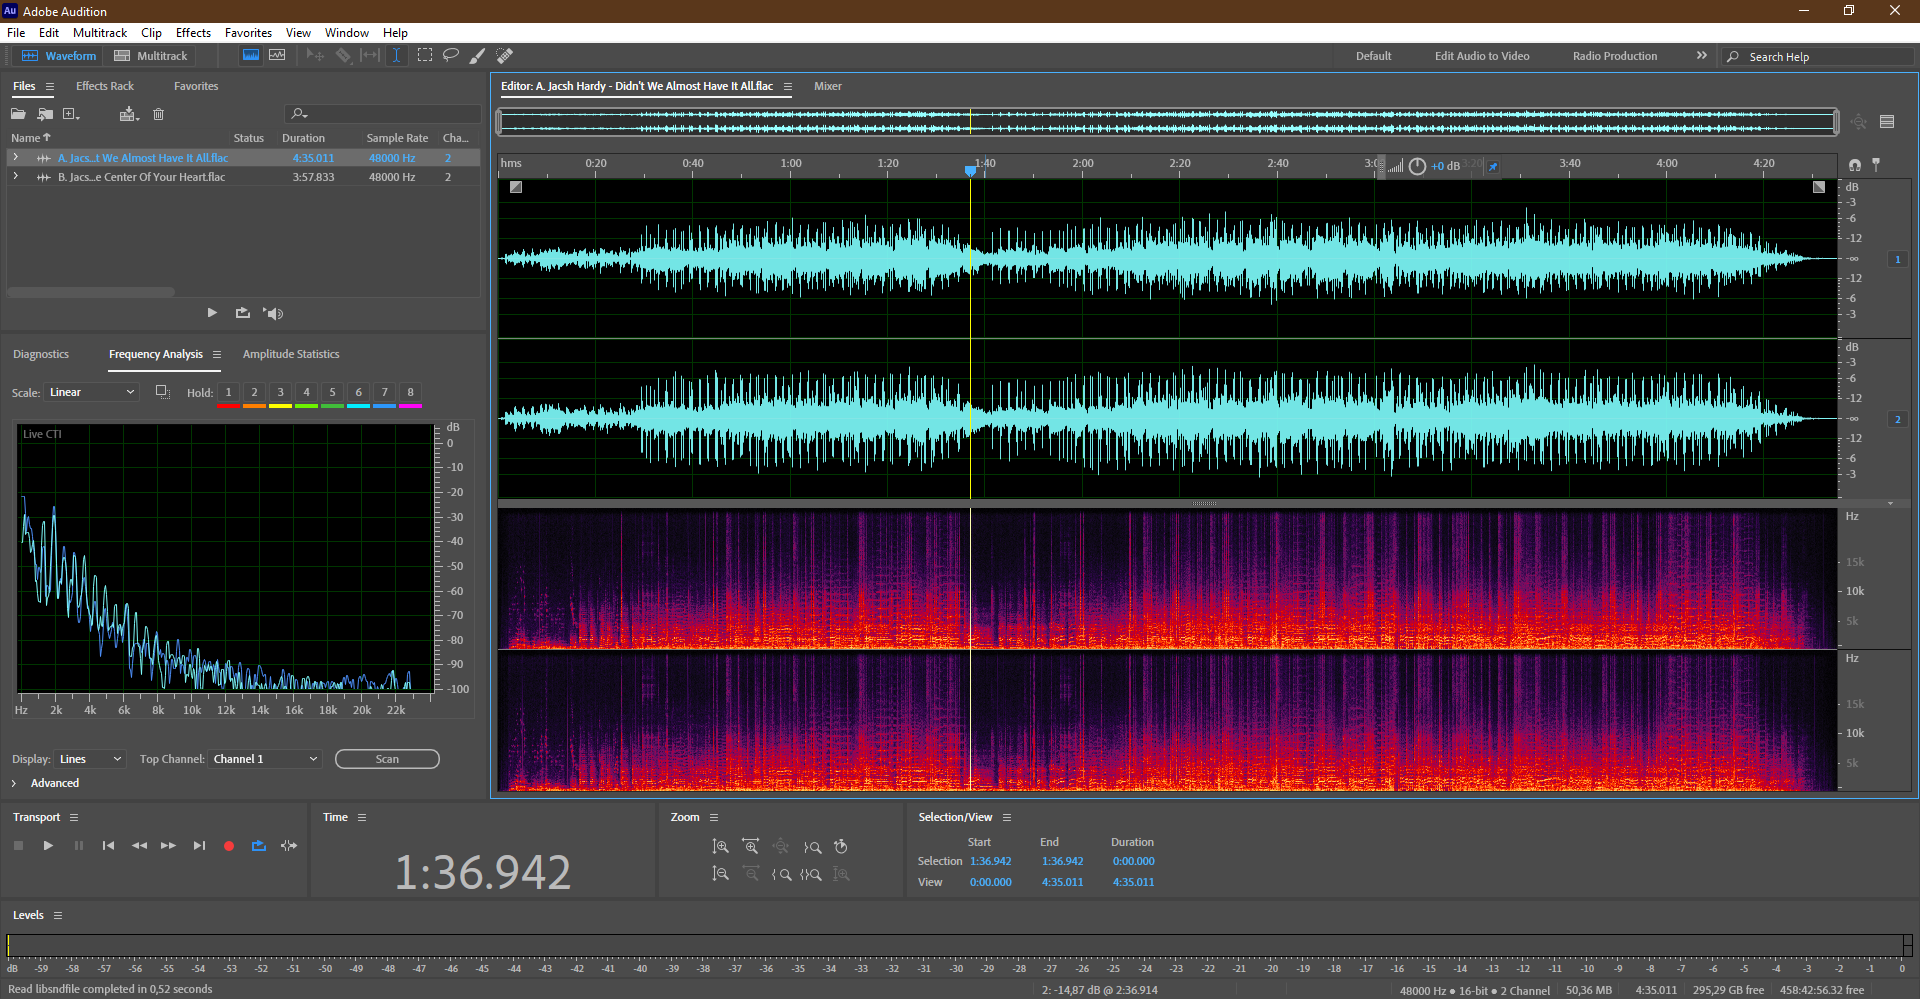
Task: Move playhead to next marker
Action: coord(199,846)
